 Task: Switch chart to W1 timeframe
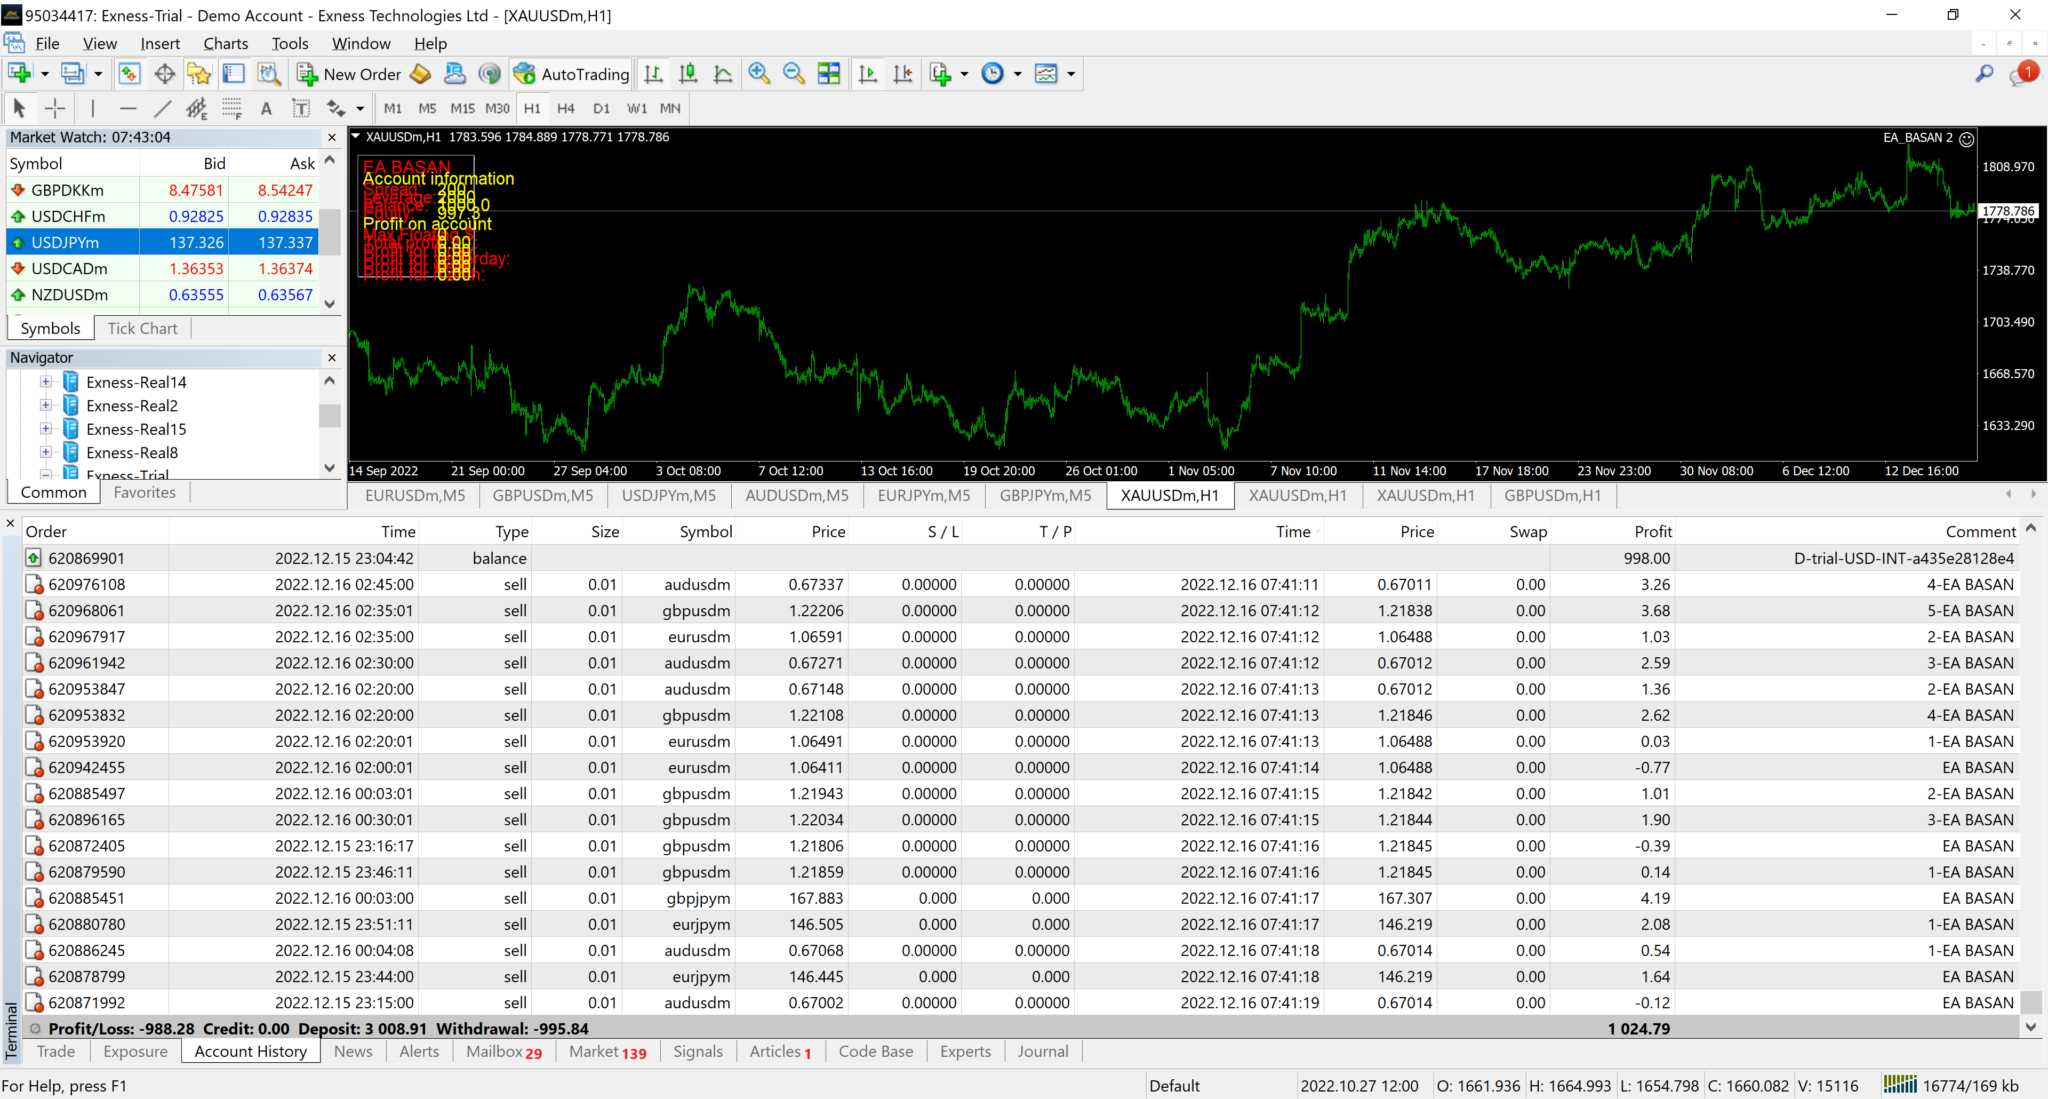pos(636,108)
